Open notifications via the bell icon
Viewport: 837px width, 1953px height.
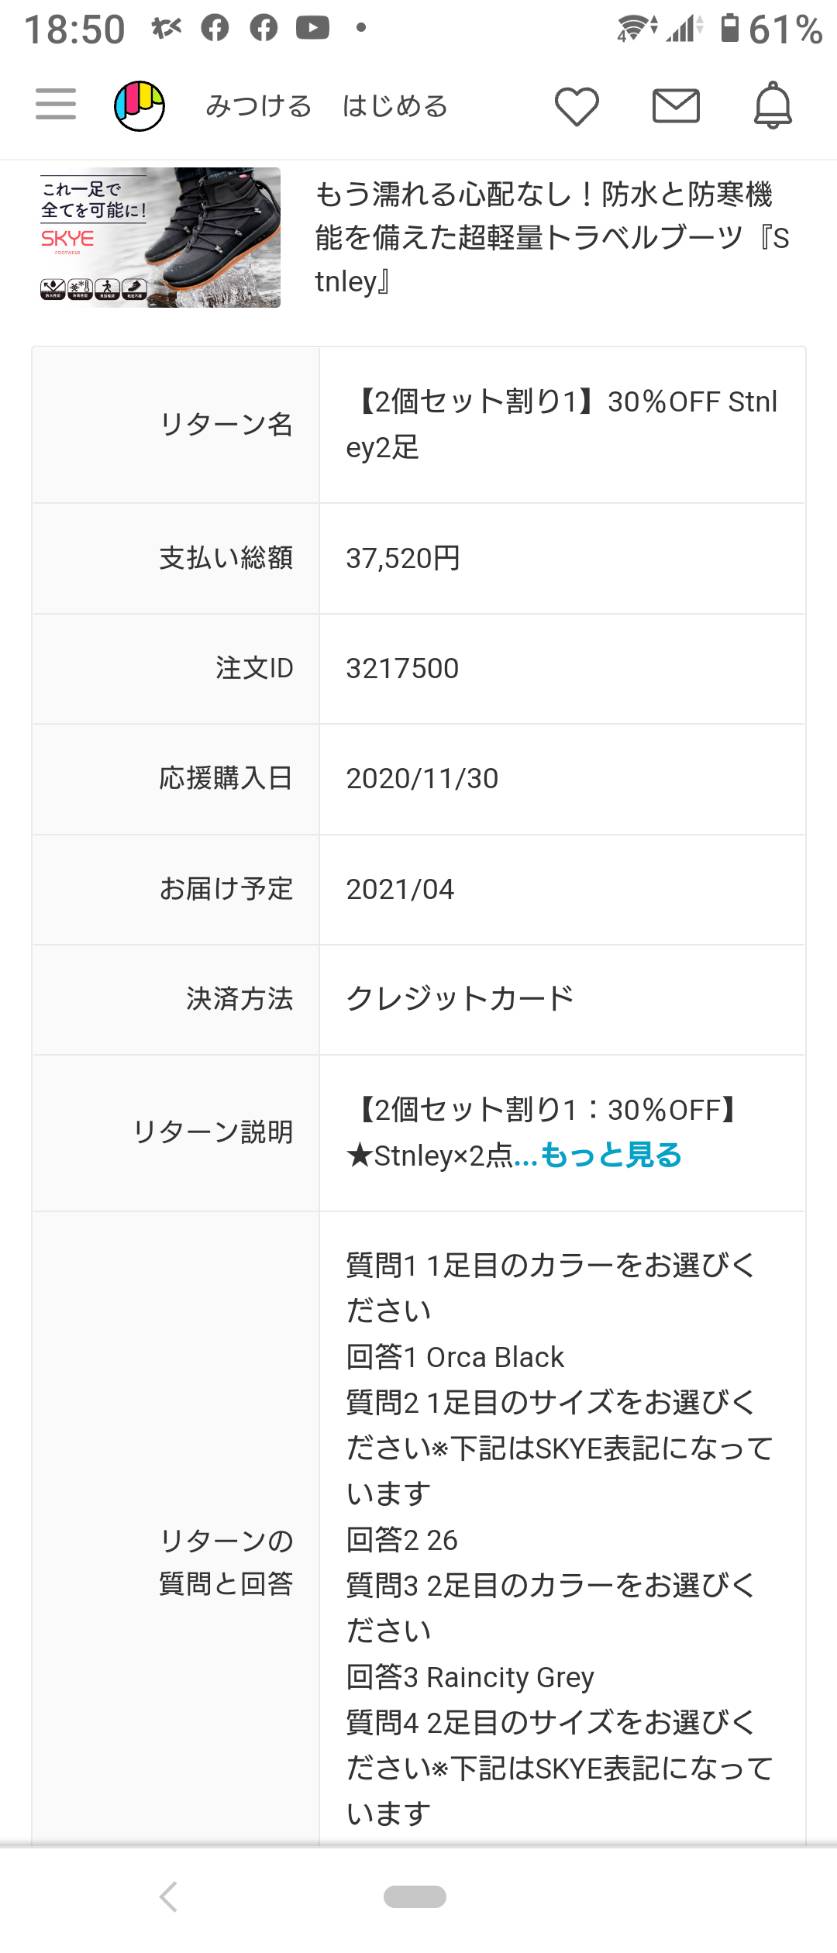(x=773, y=106)
